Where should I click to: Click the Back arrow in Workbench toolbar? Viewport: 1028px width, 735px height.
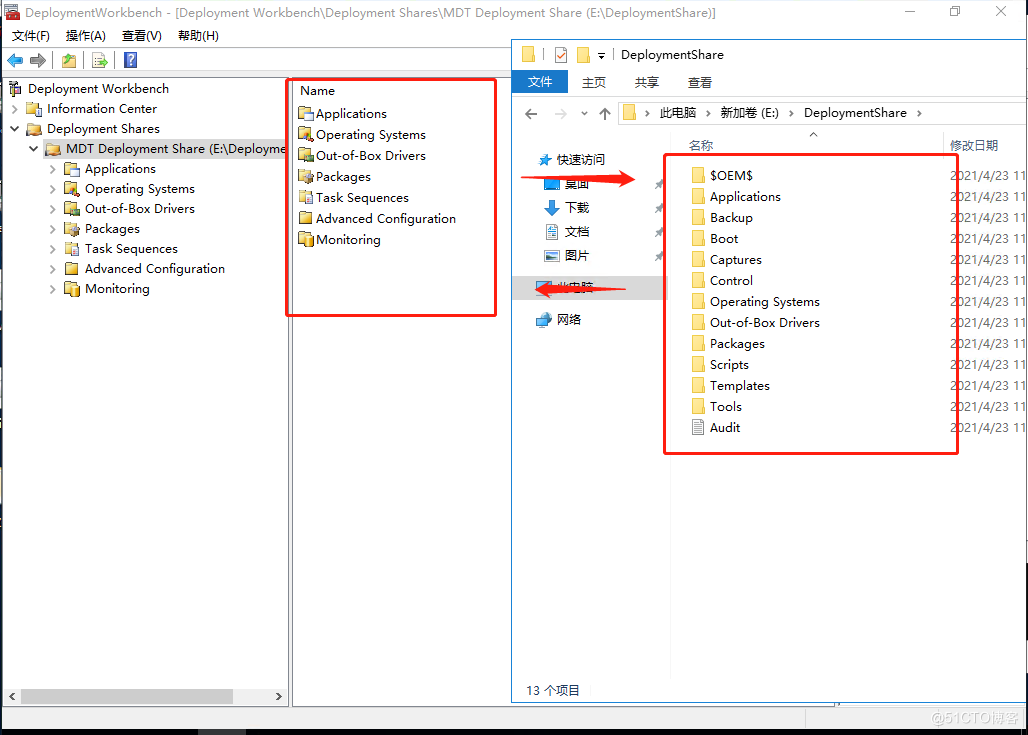click(15, 60)
